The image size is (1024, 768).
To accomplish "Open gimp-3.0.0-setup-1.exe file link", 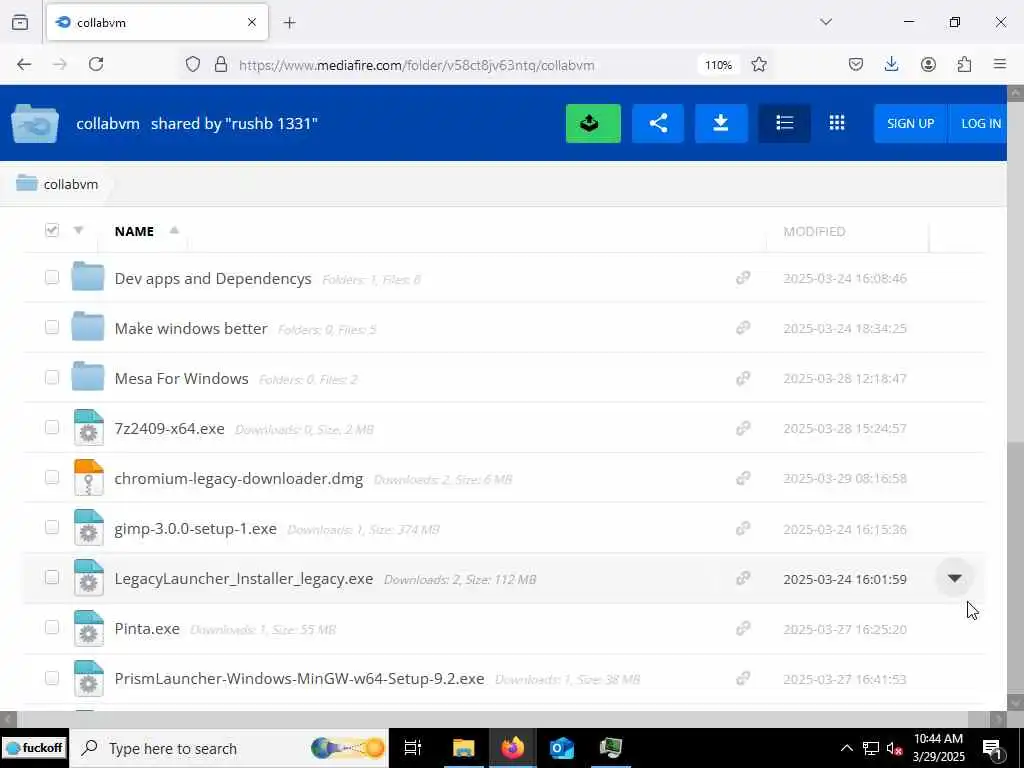I will pos(195,529).
